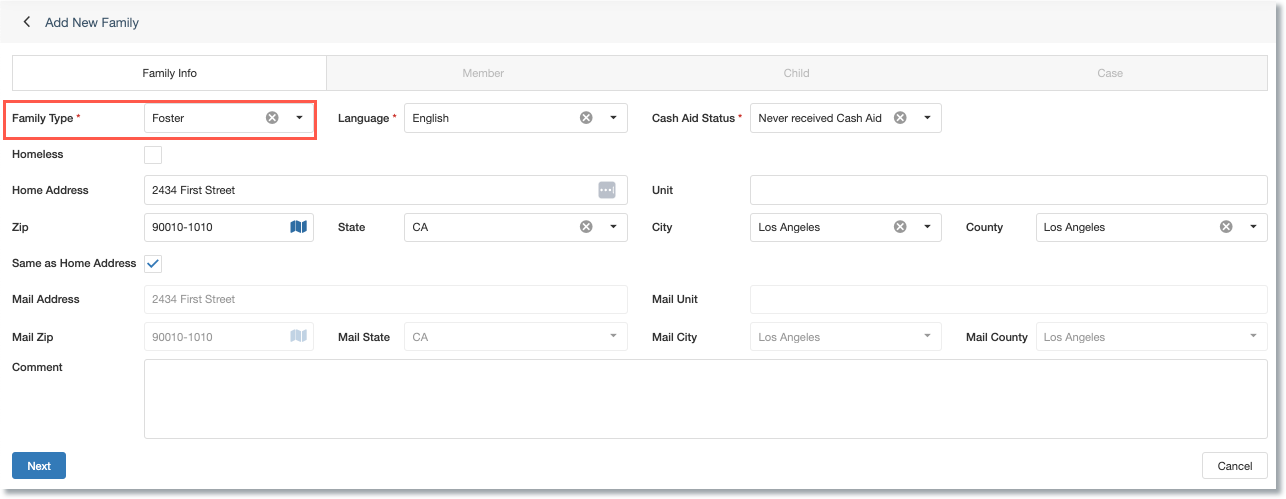Clear the State CA selection
This screenshot has height=499, width=1286.
pyautogui.click(x=586, y=227)
